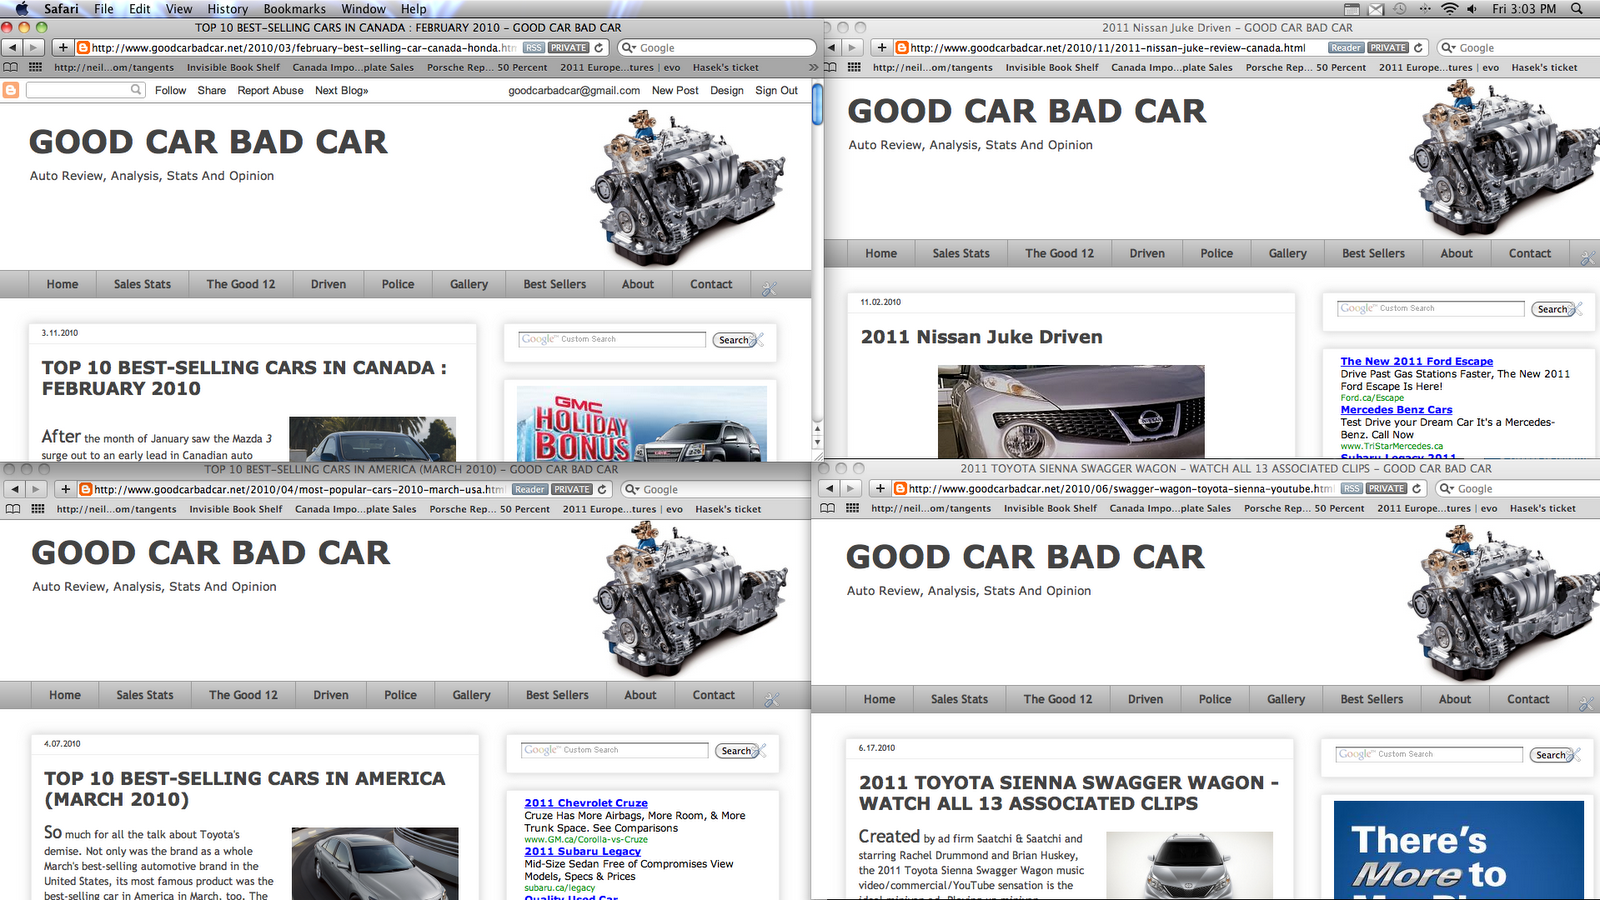Image resolution: width=1600 pixels, height=900 pixels.
Task: Add bookmark in the Canada February 2010 window
Action: [63, 47]
